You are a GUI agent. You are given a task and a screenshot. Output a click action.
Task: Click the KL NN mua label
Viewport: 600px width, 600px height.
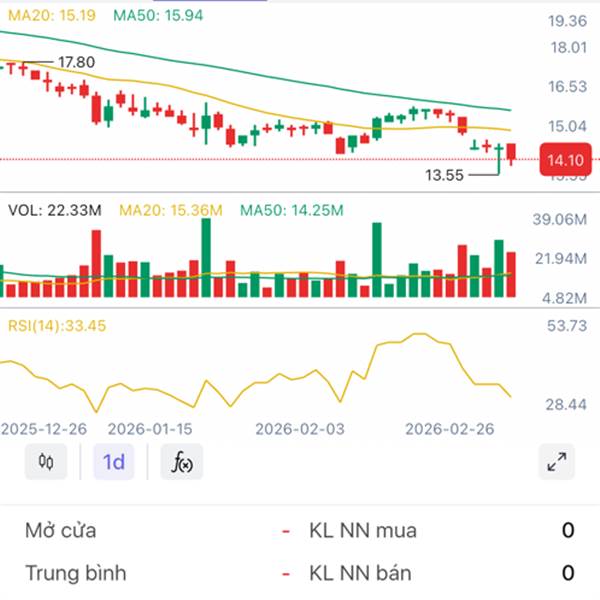coord(363,531)
